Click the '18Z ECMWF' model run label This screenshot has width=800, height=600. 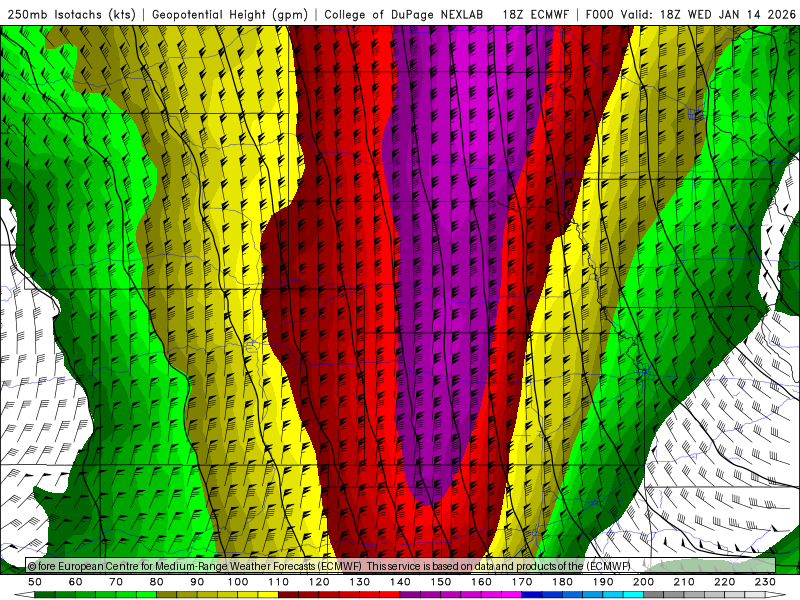[x=535, y=15]
